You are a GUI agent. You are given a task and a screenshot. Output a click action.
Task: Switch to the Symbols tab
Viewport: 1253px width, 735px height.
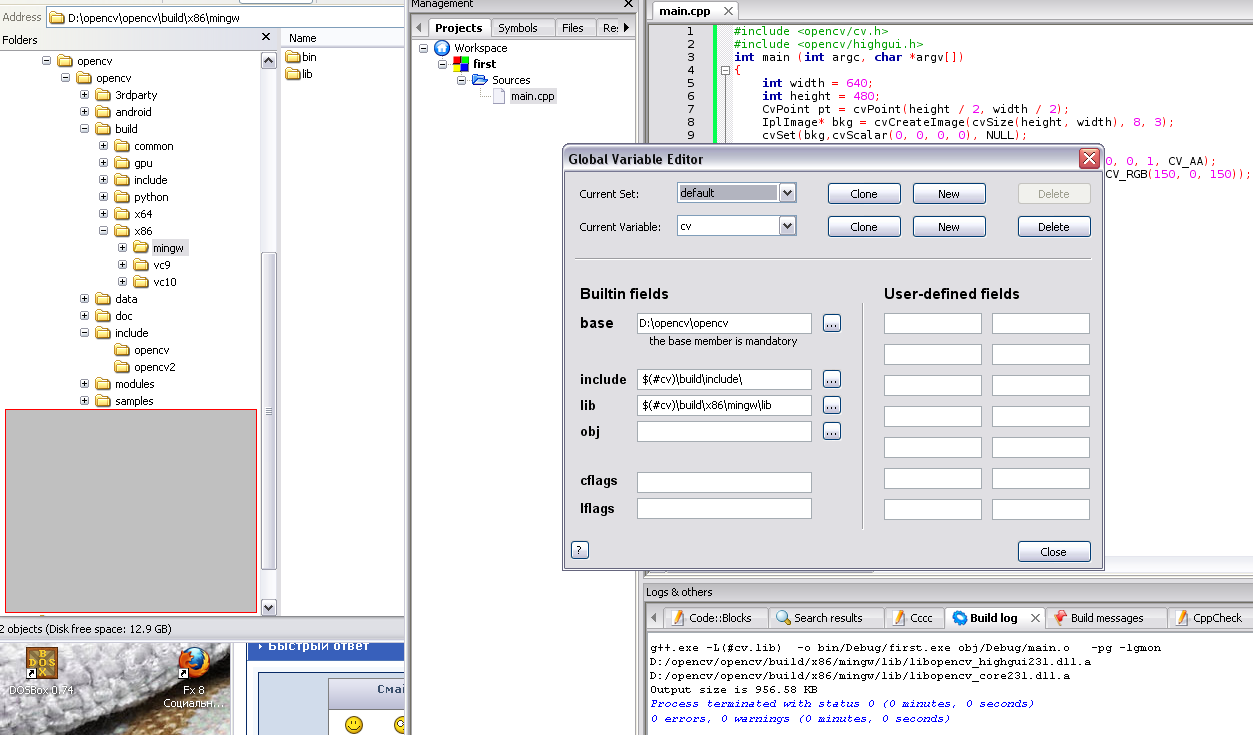[518, 28]
